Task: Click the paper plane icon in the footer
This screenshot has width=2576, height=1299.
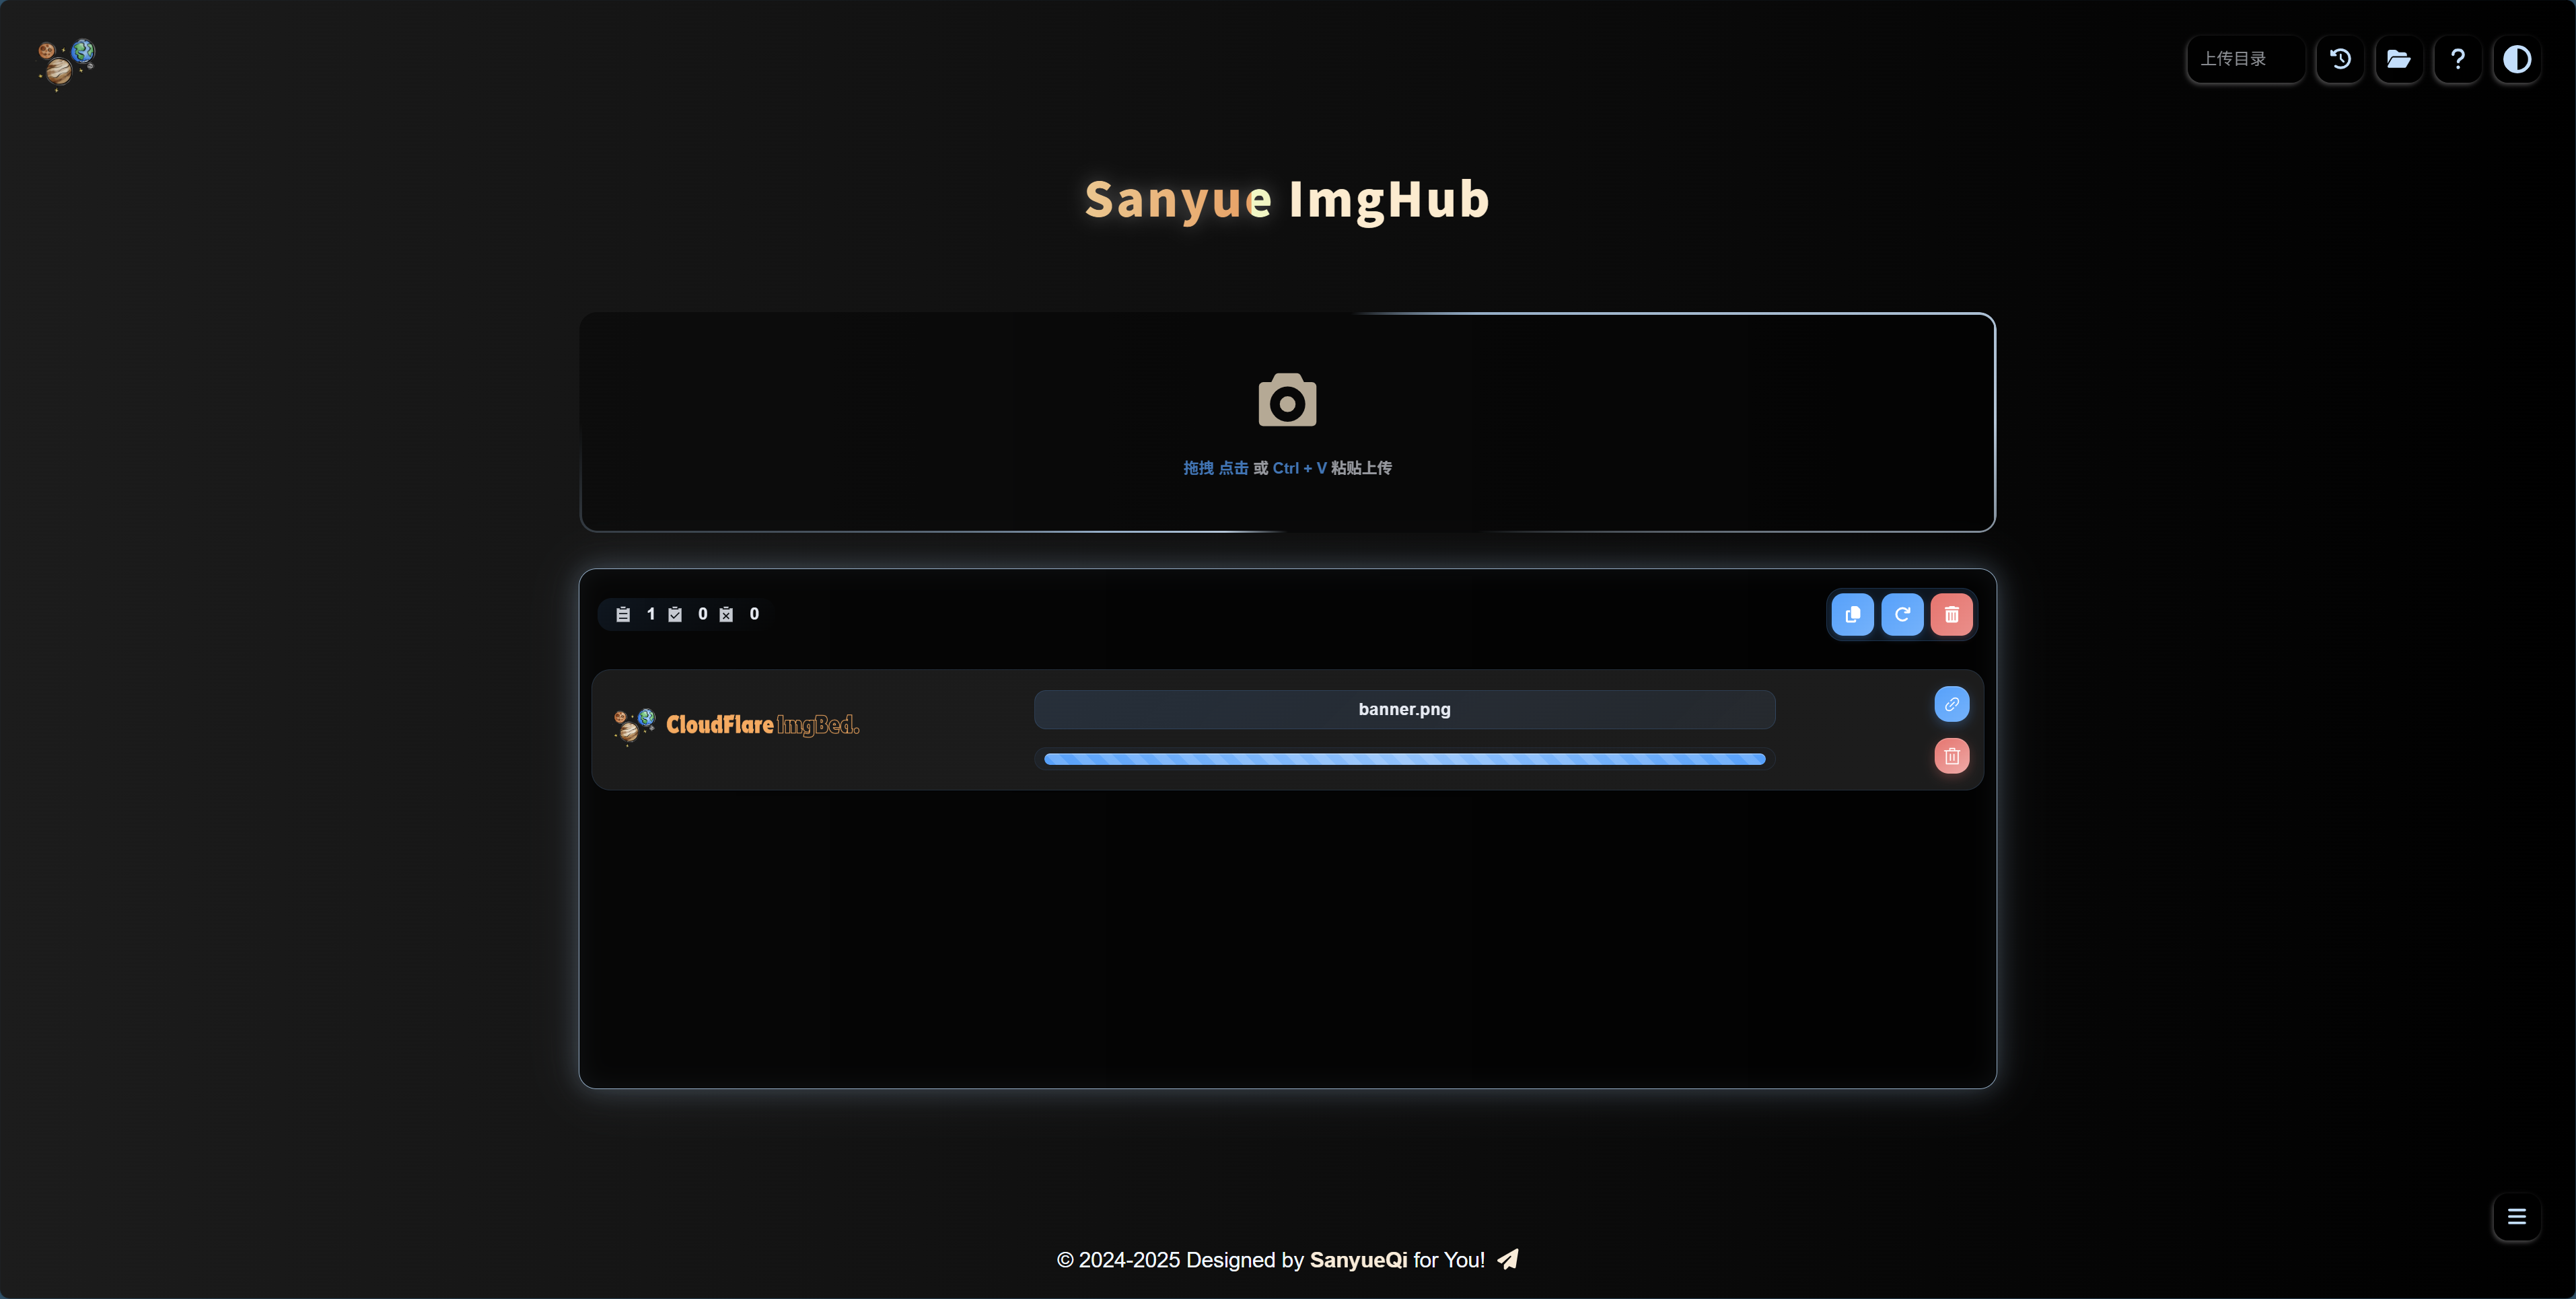Action: click(1508, 1259)
